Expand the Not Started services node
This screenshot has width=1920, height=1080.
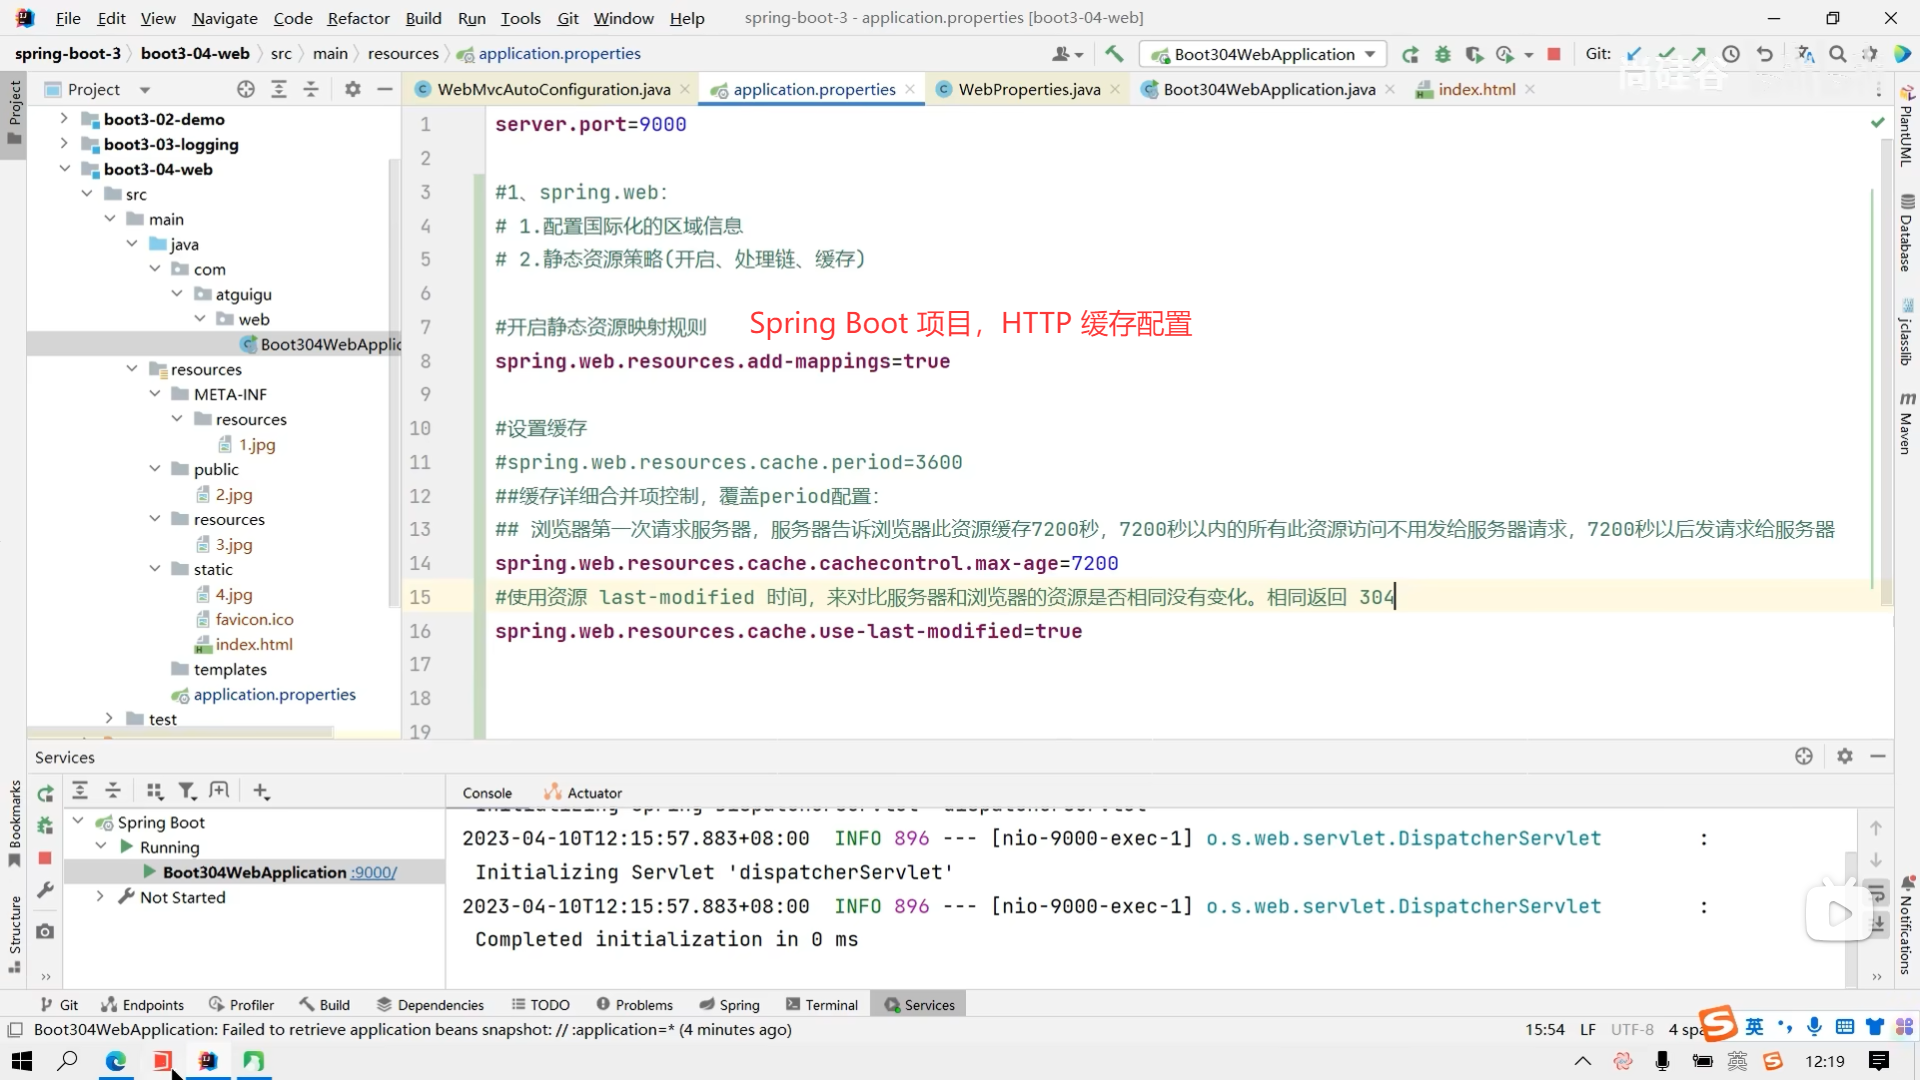point(100,897)
